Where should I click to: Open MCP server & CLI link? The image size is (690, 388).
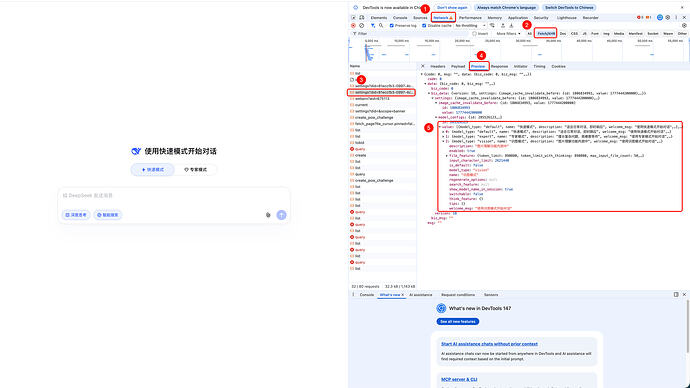pyautogui.click(x=459, y=379)
